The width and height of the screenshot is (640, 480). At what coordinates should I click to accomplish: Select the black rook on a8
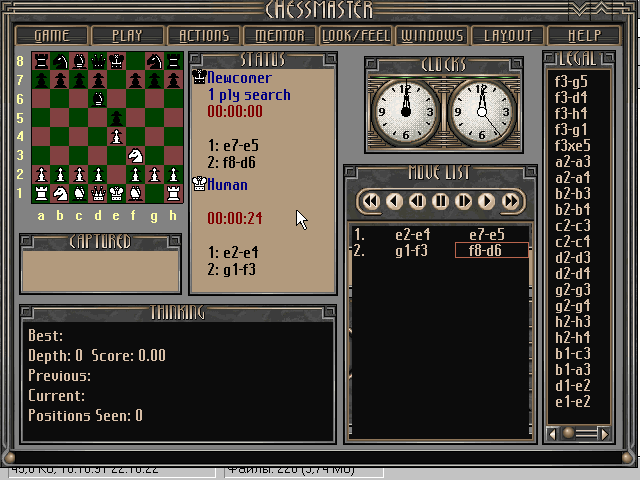41,61
